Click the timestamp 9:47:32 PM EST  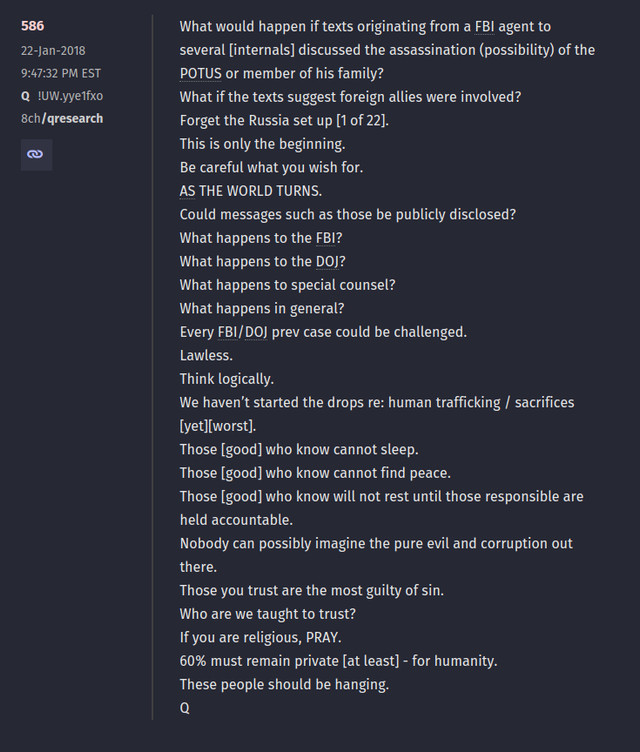[x=61, y=73]
